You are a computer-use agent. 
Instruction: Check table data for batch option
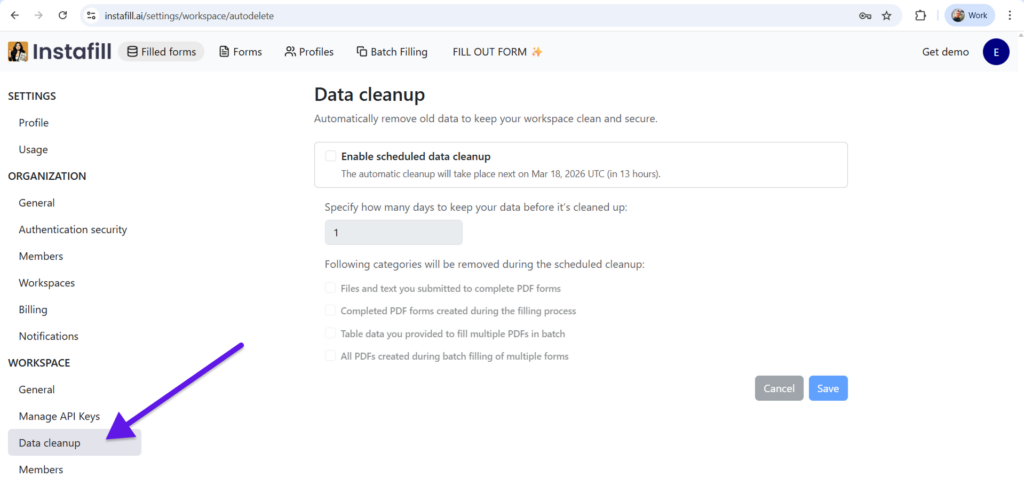click(x=330, y=333)
